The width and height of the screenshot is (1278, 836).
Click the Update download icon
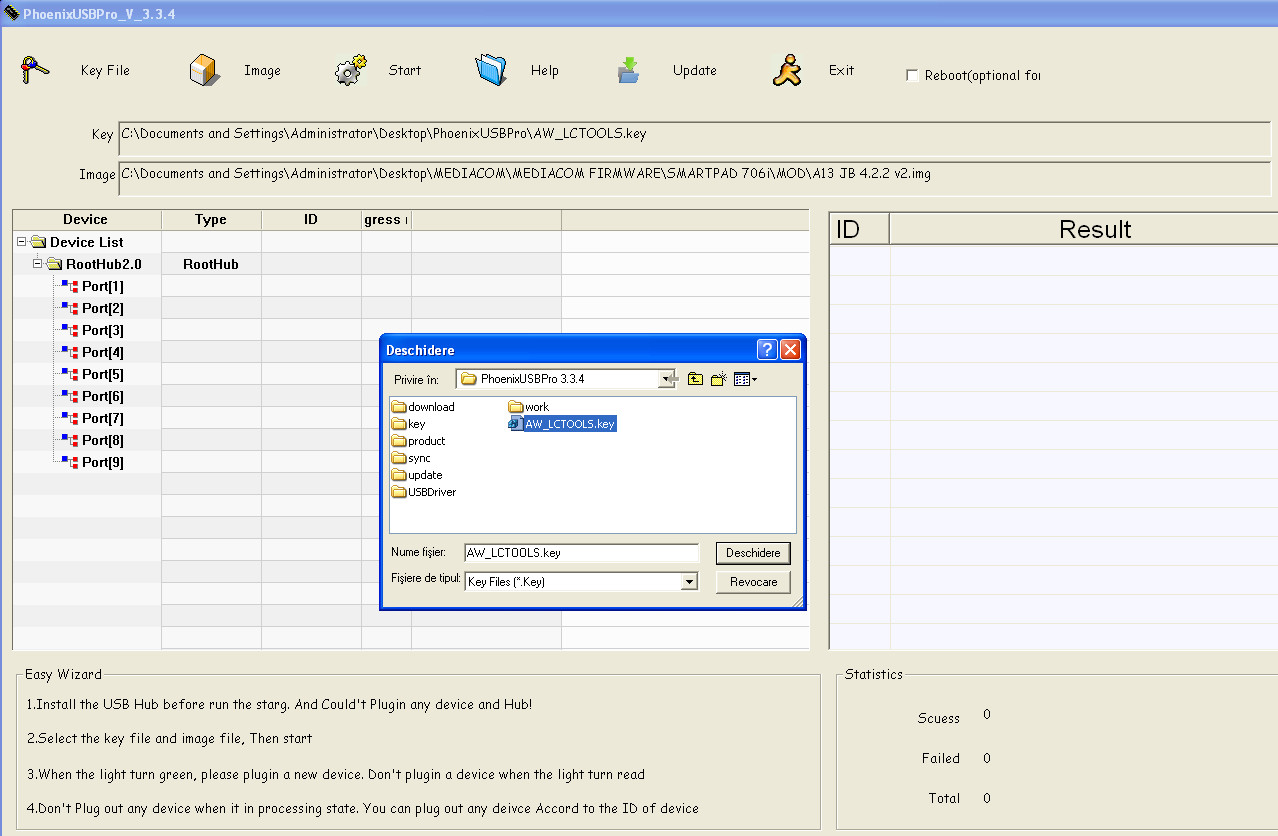coord(628,70)
